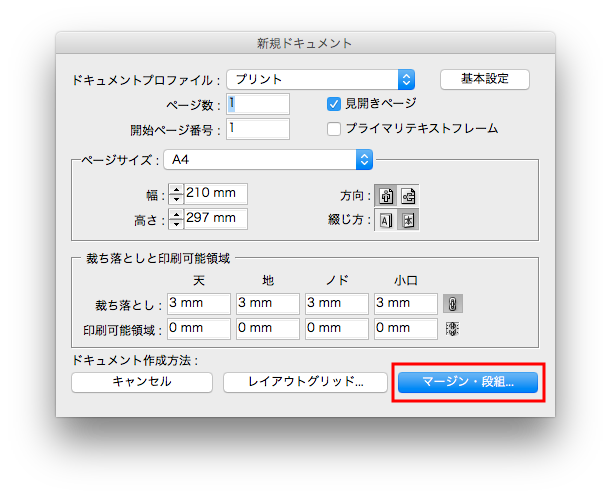611x497 pixels.
Task: Open the ページサイズ A4 dropdown
Action: pyautogui.click(x=268, y=159)
